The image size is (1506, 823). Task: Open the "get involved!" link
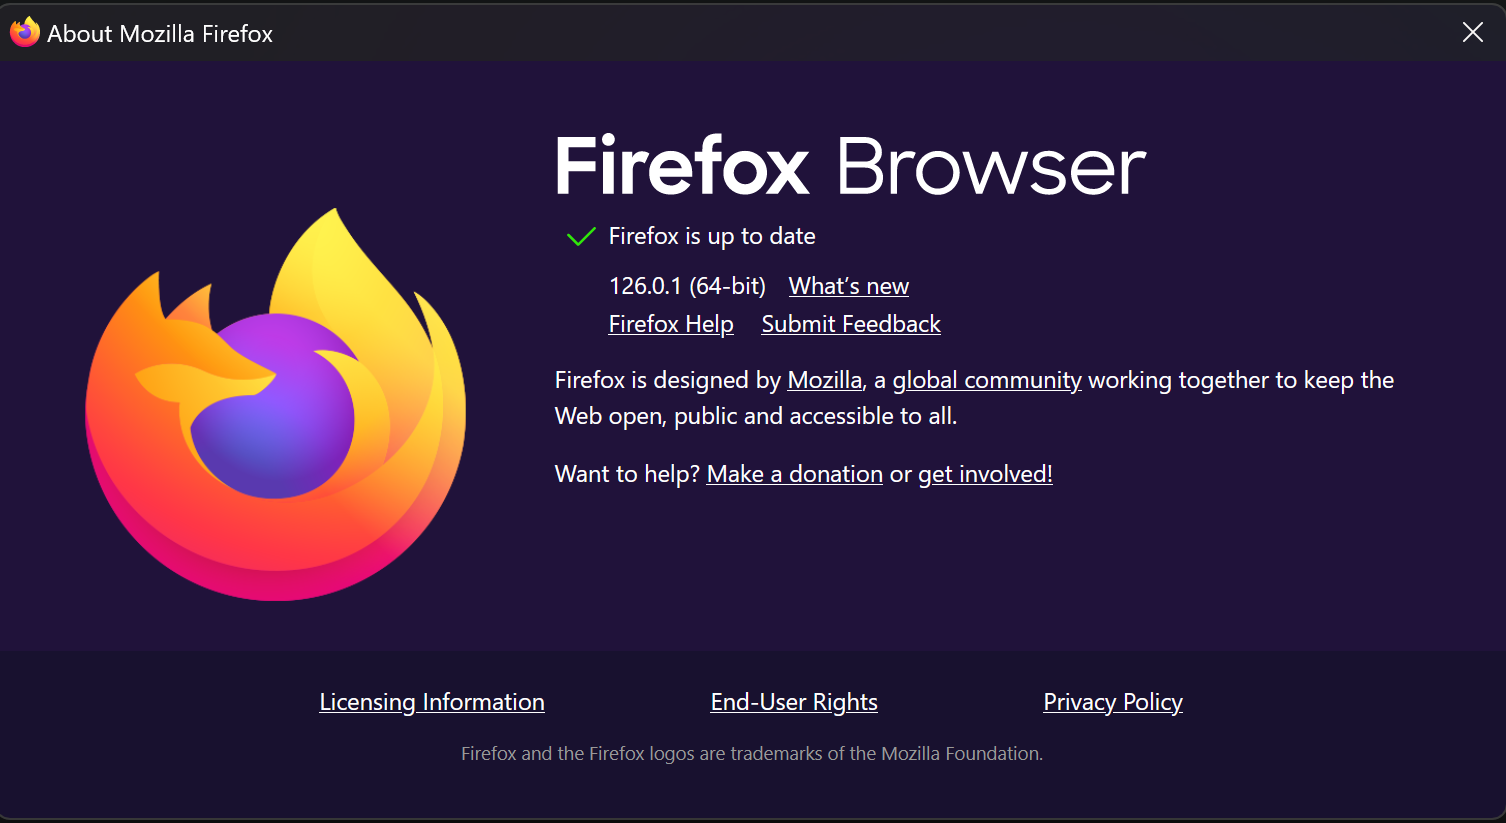pyautogui.click(x=985, y=474)
